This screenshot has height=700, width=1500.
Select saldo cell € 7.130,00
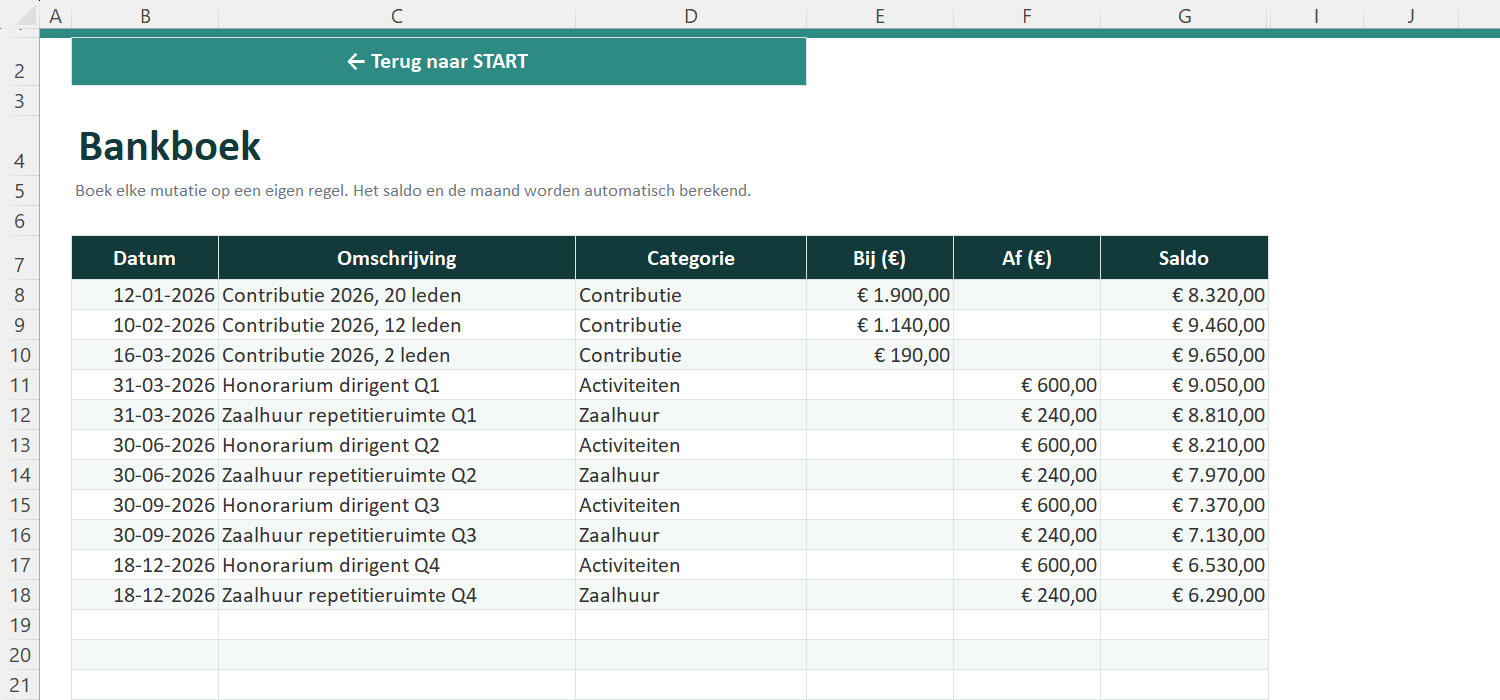tap(1185, 535)
